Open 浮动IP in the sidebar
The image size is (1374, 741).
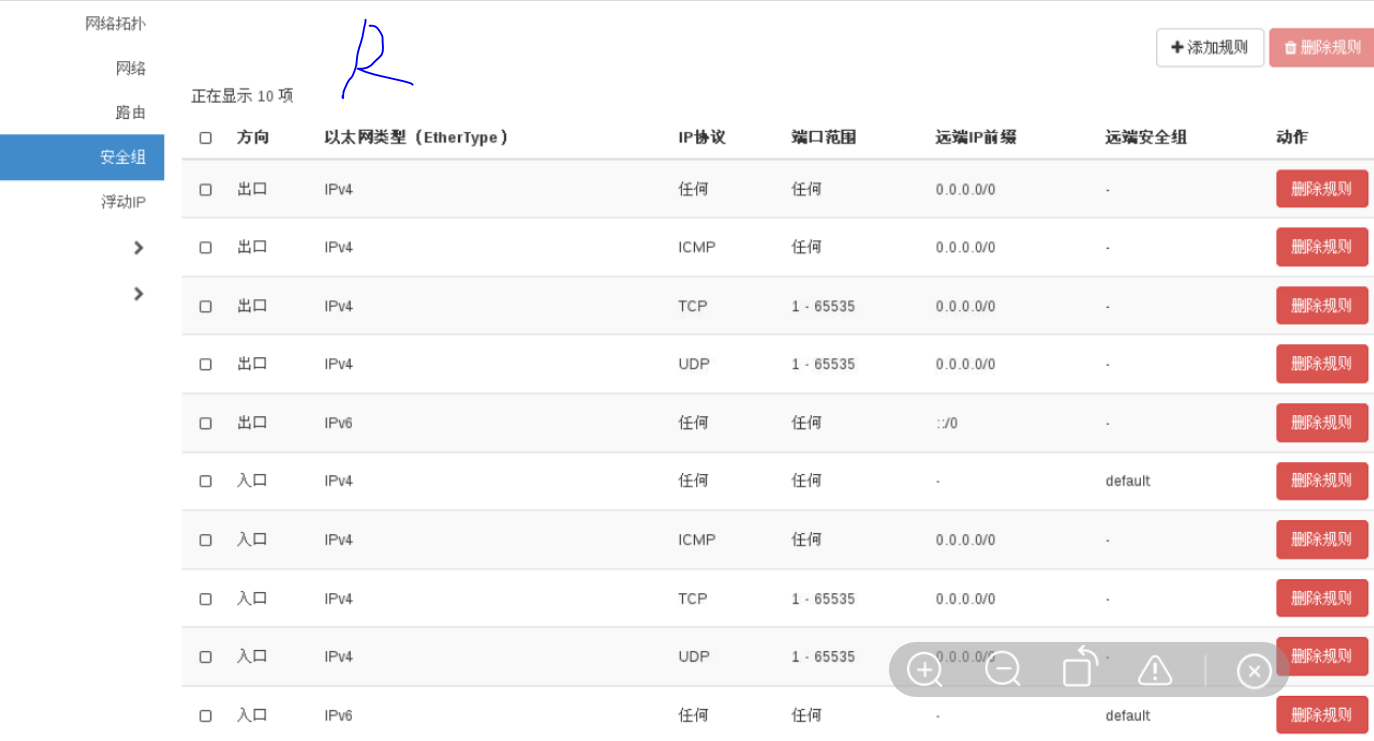point(123,202)
